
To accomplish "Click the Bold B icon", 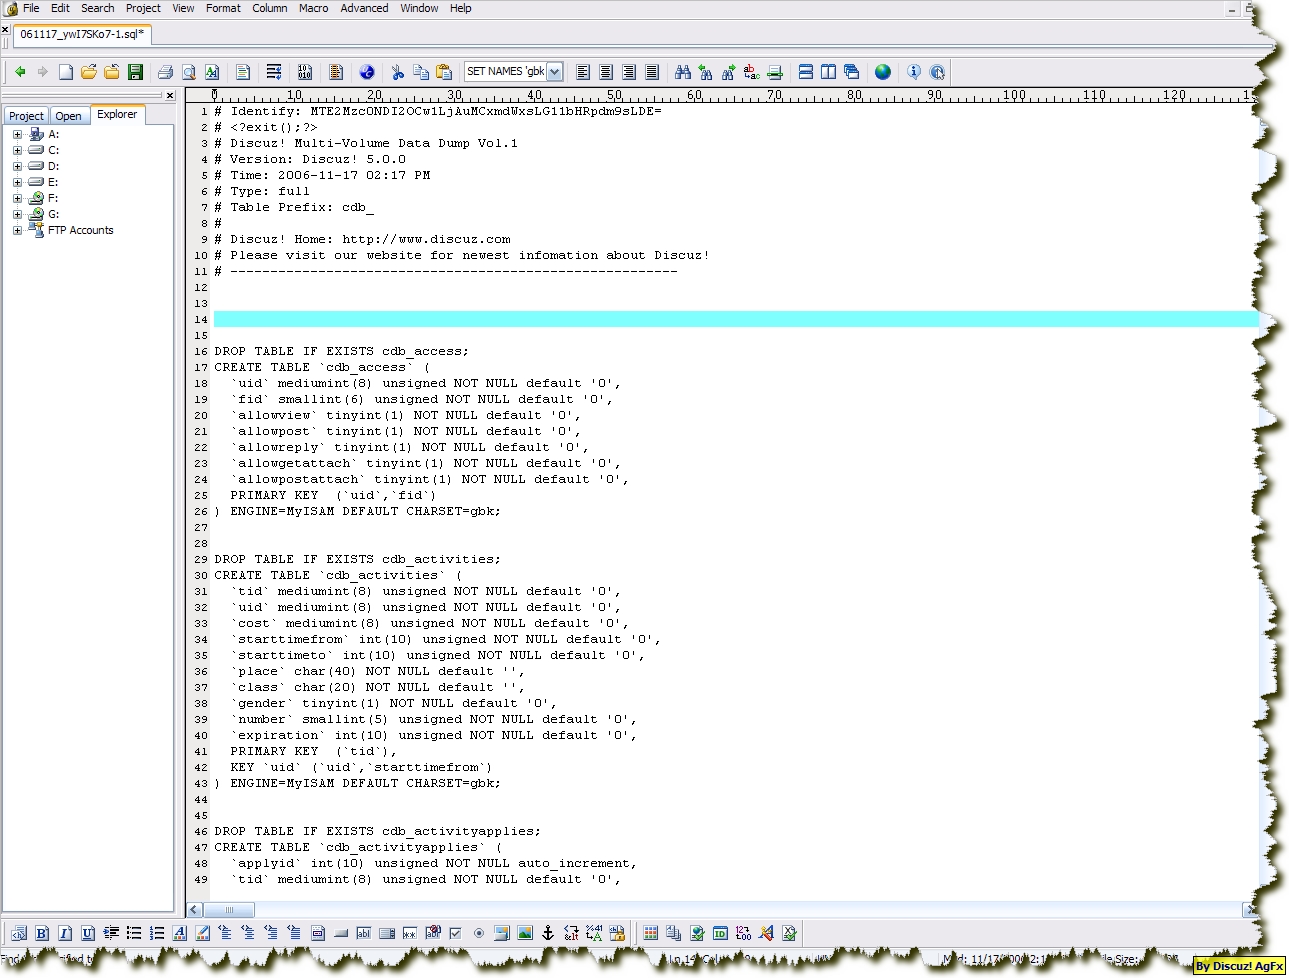I will (42, 933).
